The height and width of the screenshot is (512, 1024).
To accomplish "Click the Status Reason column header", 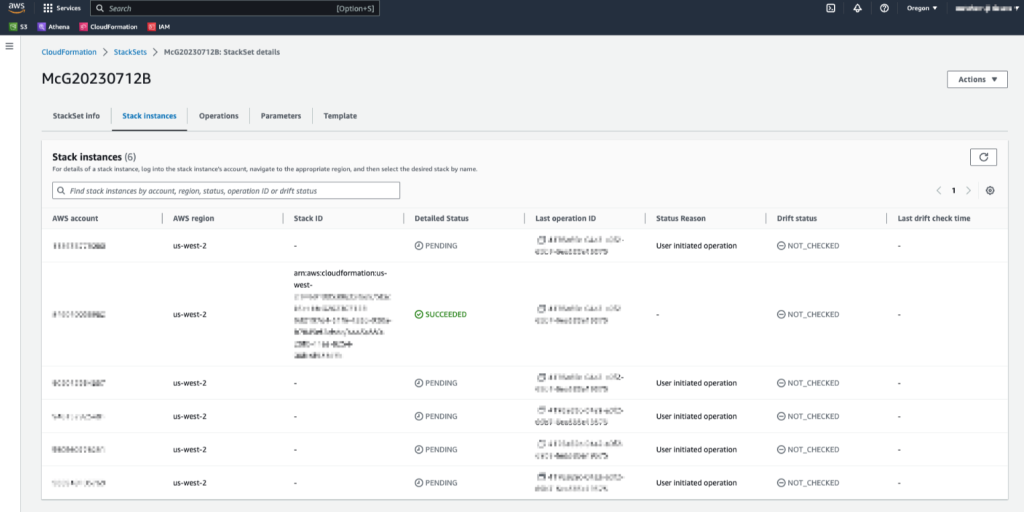I will pyautogui.click(x=681, y=218).
